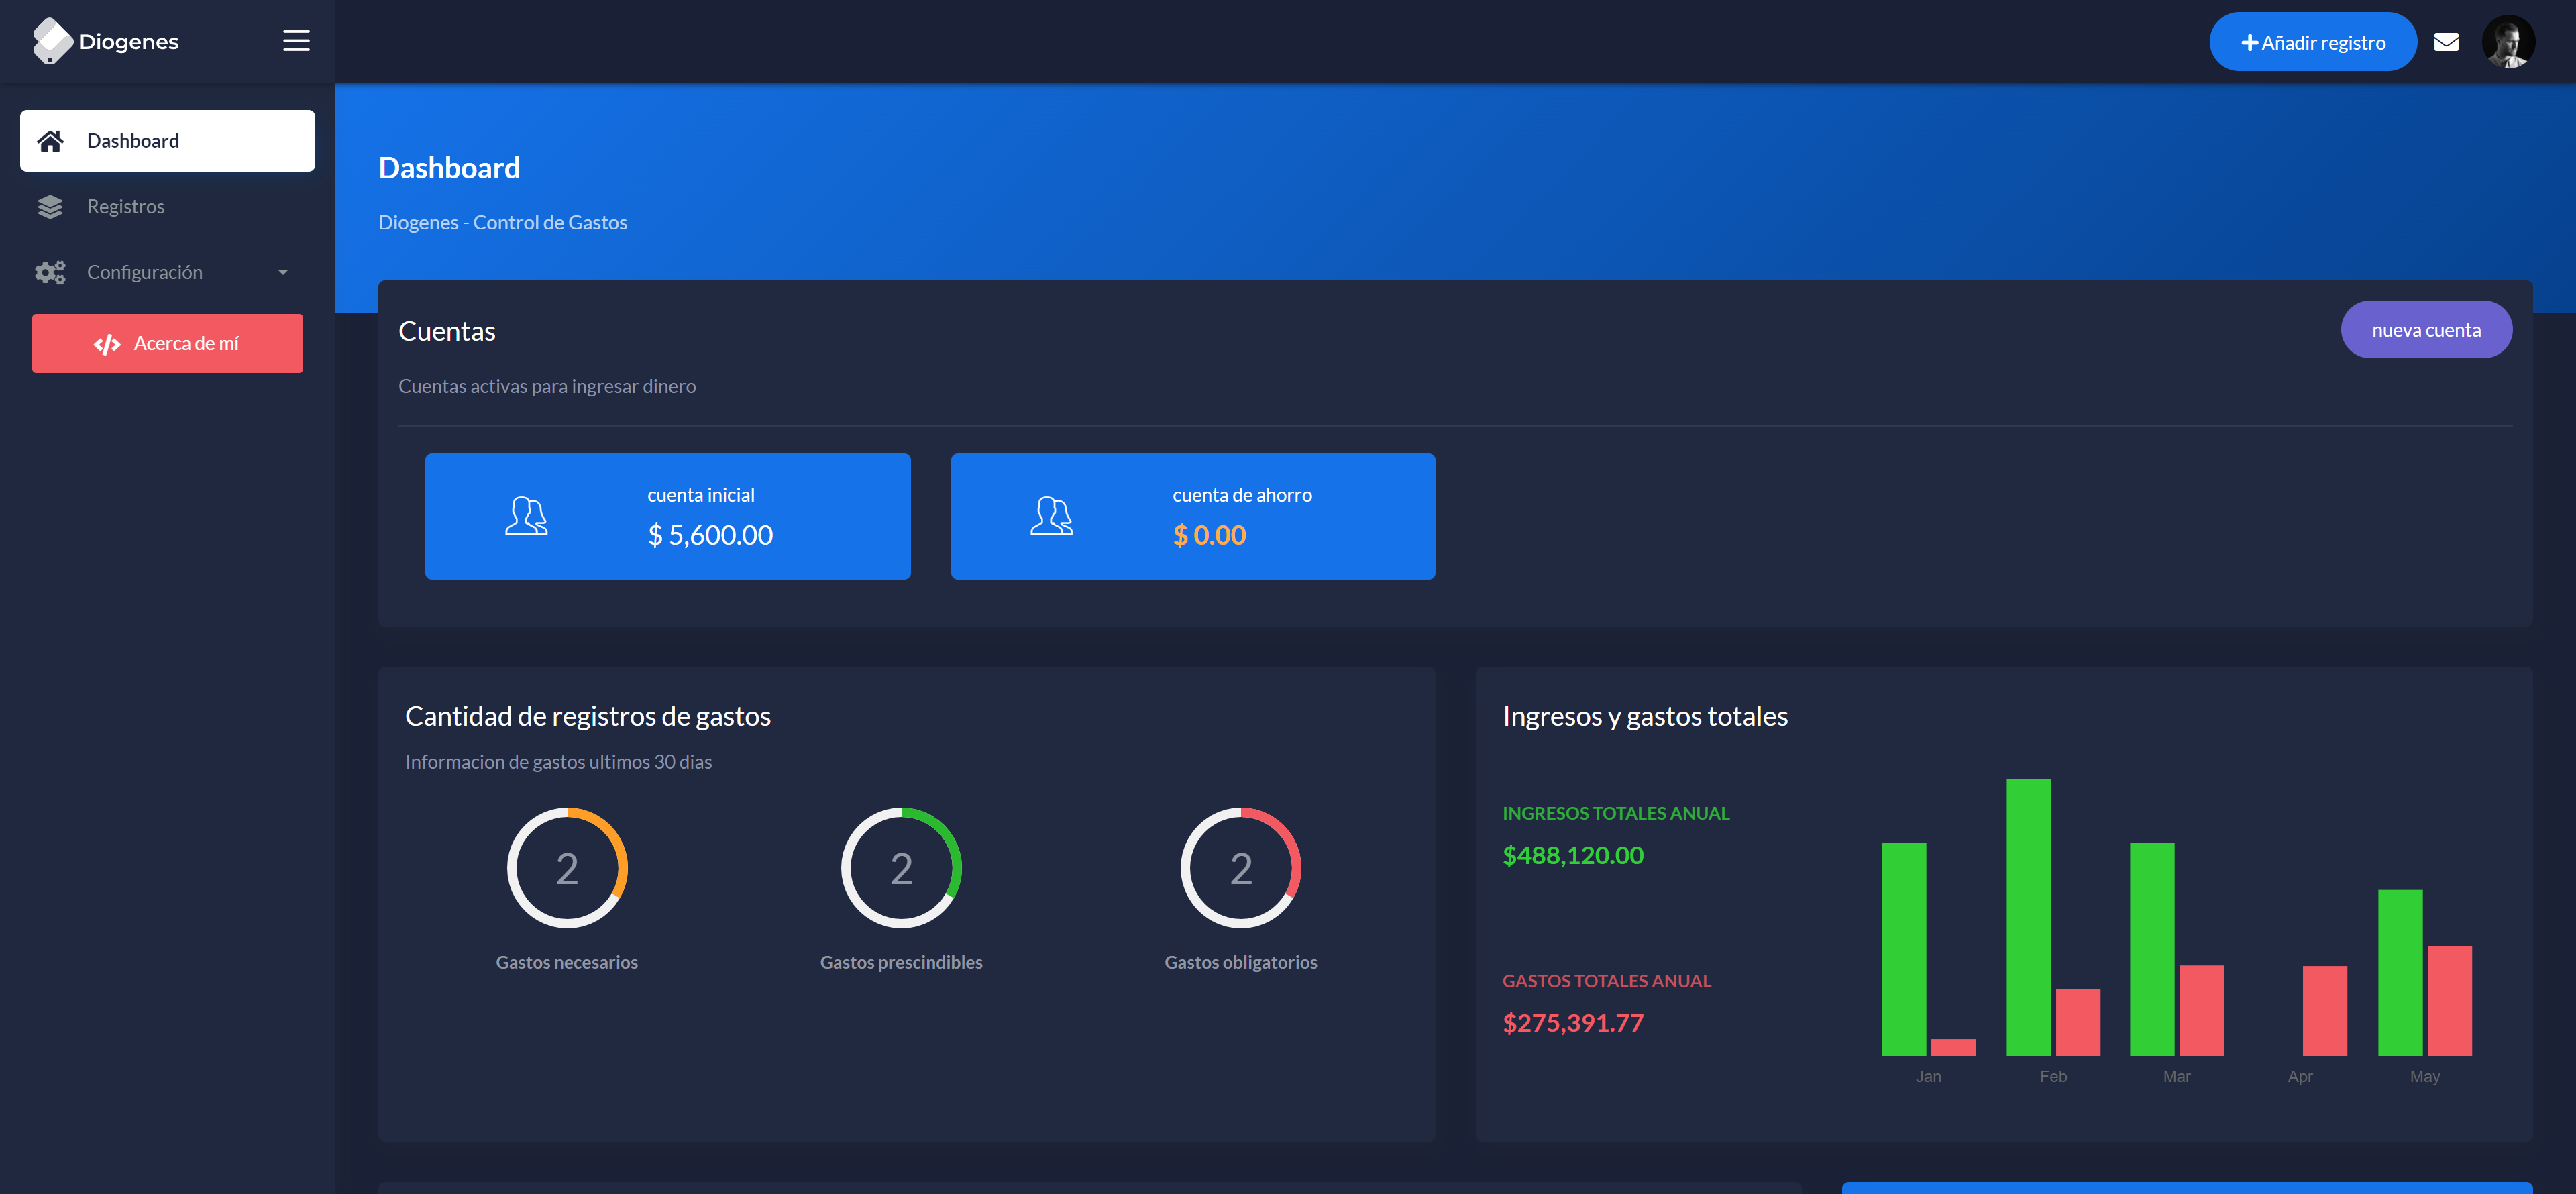The image size is (2576, 1194).
Task: Open the mail envelope icon
Action: [2446, 42]
